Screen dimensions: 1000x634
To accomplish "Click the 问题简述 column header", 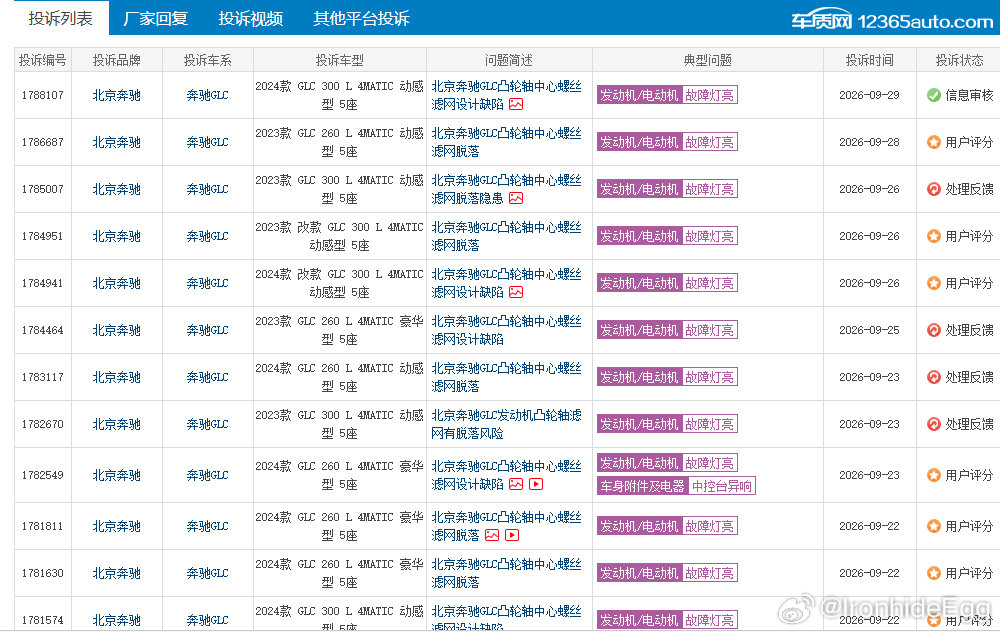I will [x=509, y=60].
